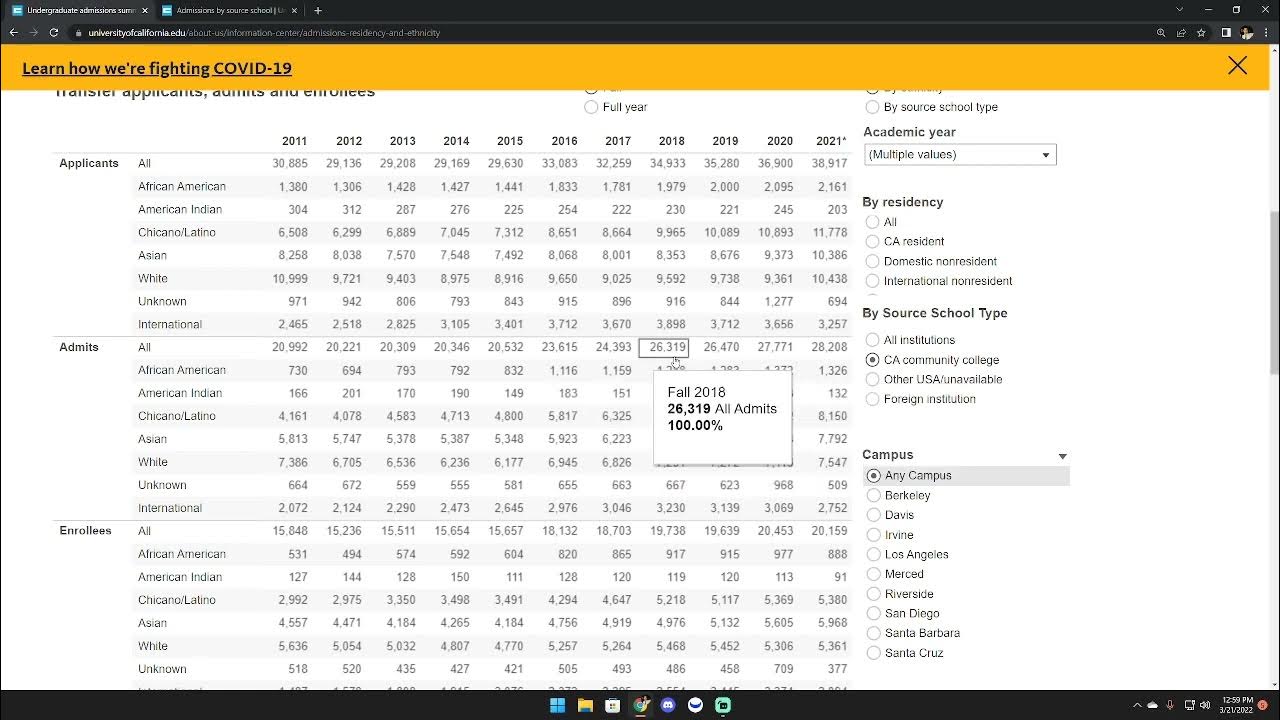Image resolution: width=1280 pixels, height=720 pixels.
Task: Select All under By residency
Action: coord(872,222)
